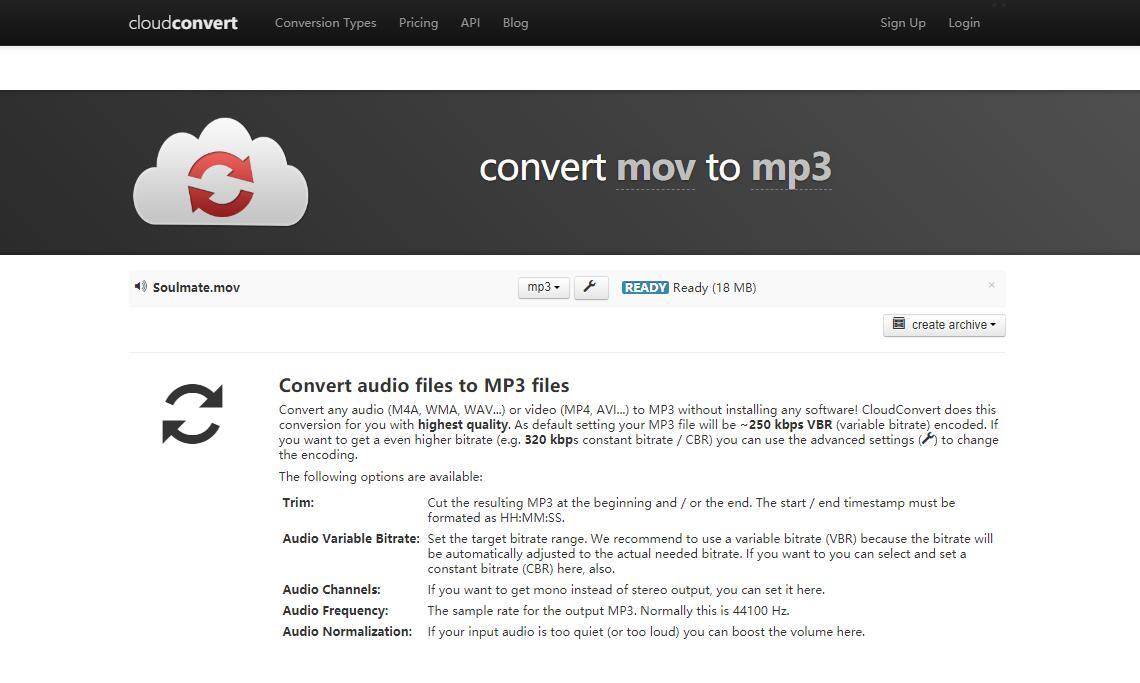Visit the Blog link
This screenshot has width=1140, height=683.
click(x=515, y=23)
